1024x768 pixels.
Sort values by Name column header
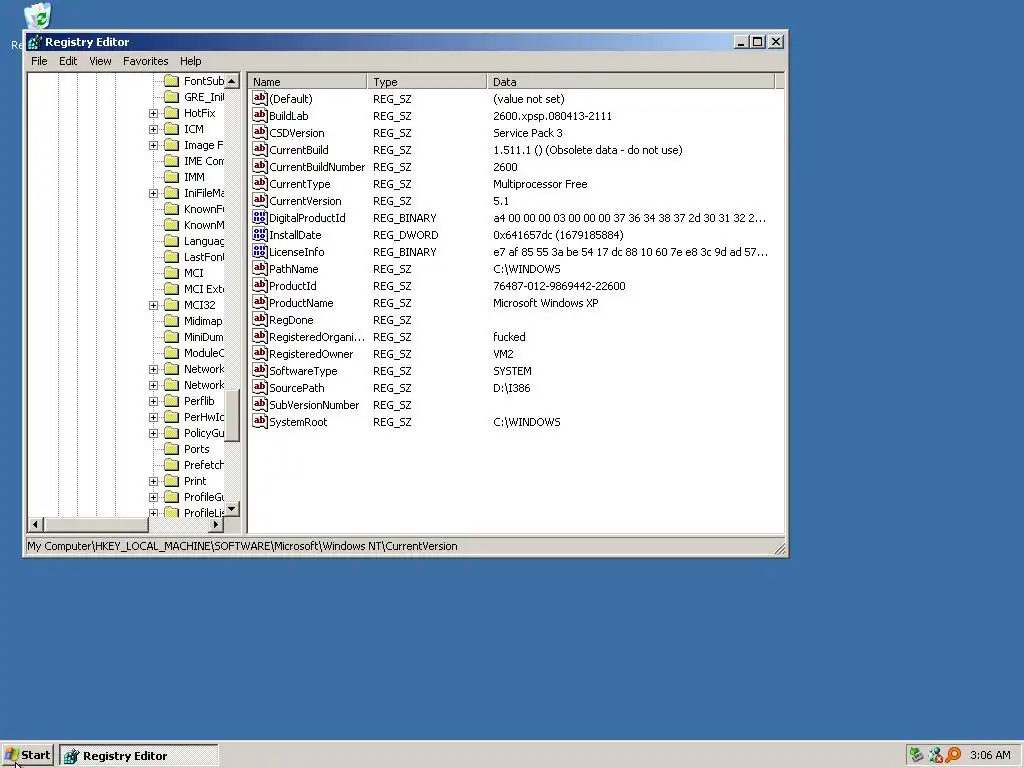(x=308, y=82)
